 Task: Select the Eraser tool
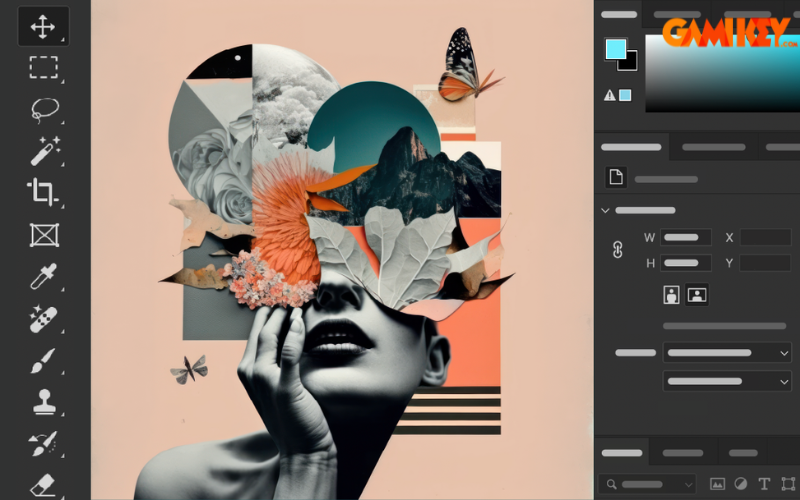(x=43, y=485)
